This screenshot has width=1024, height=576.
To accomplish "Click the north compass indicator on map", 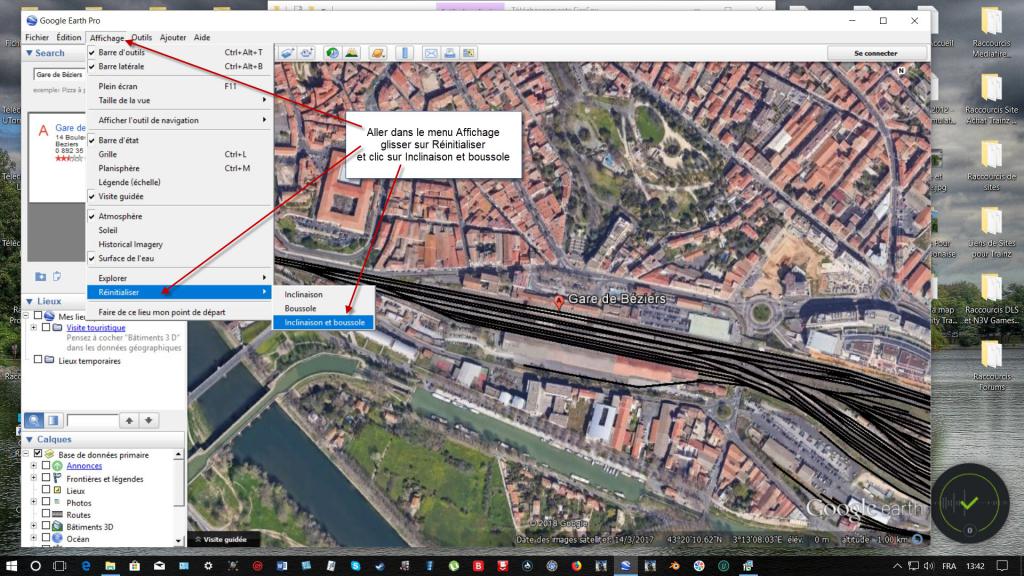I will pyautogui.click(x=901, y=70).
